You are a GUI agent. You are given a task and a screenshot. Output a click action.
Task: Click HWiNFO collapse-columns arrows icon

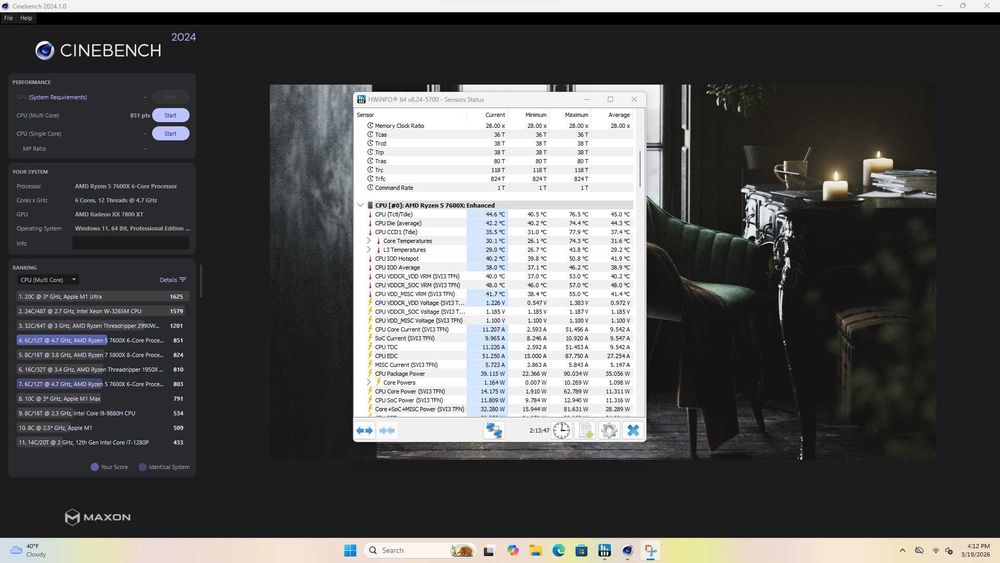tap(386, 430)
